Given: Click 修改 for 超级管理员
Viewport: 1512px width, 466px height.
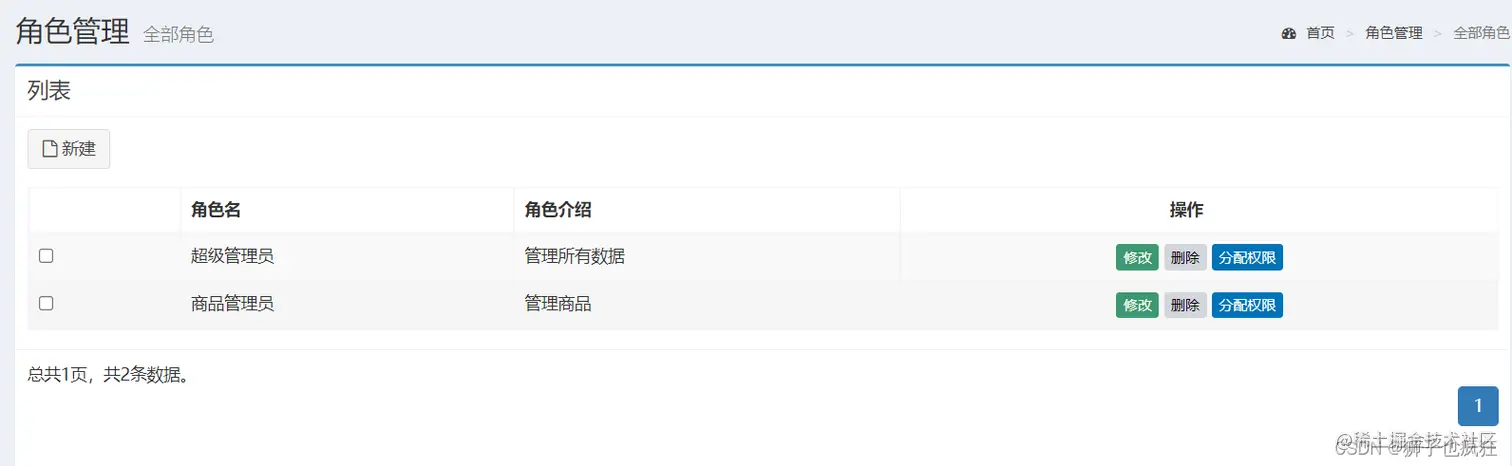Looking at the screenshot, I should (x=1137, y=257).
